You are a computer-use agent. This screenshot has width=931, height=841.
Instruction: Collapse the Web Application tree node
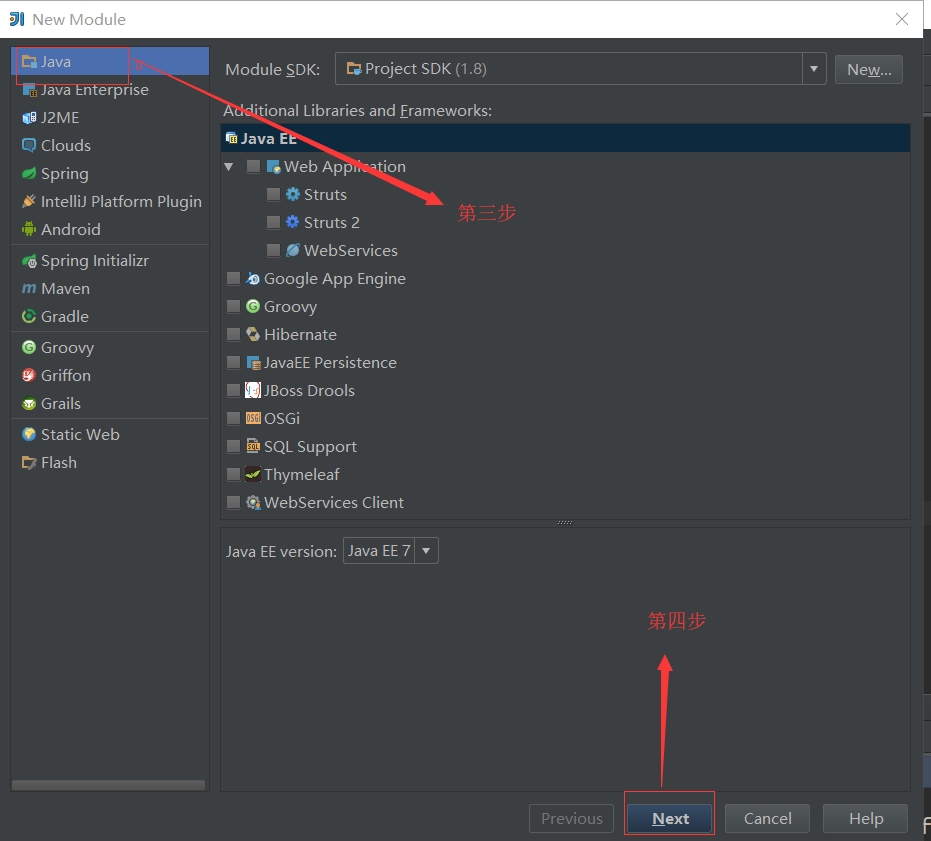coord(229,167)
